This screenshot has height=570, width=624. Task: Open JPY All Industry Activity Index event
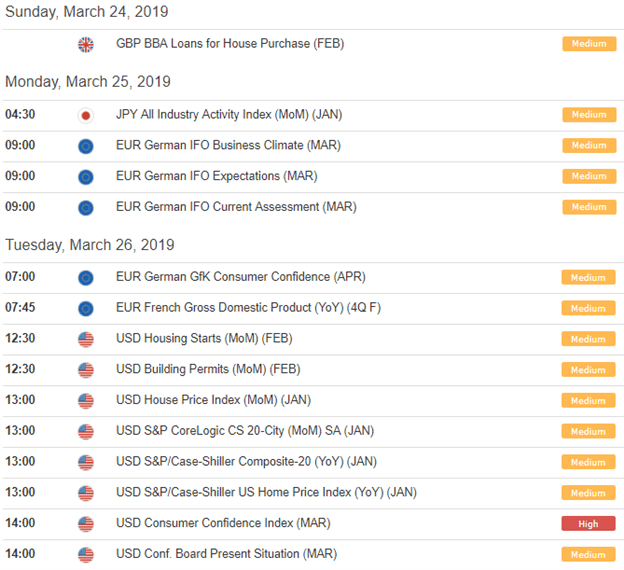click(x=229, y=115)
